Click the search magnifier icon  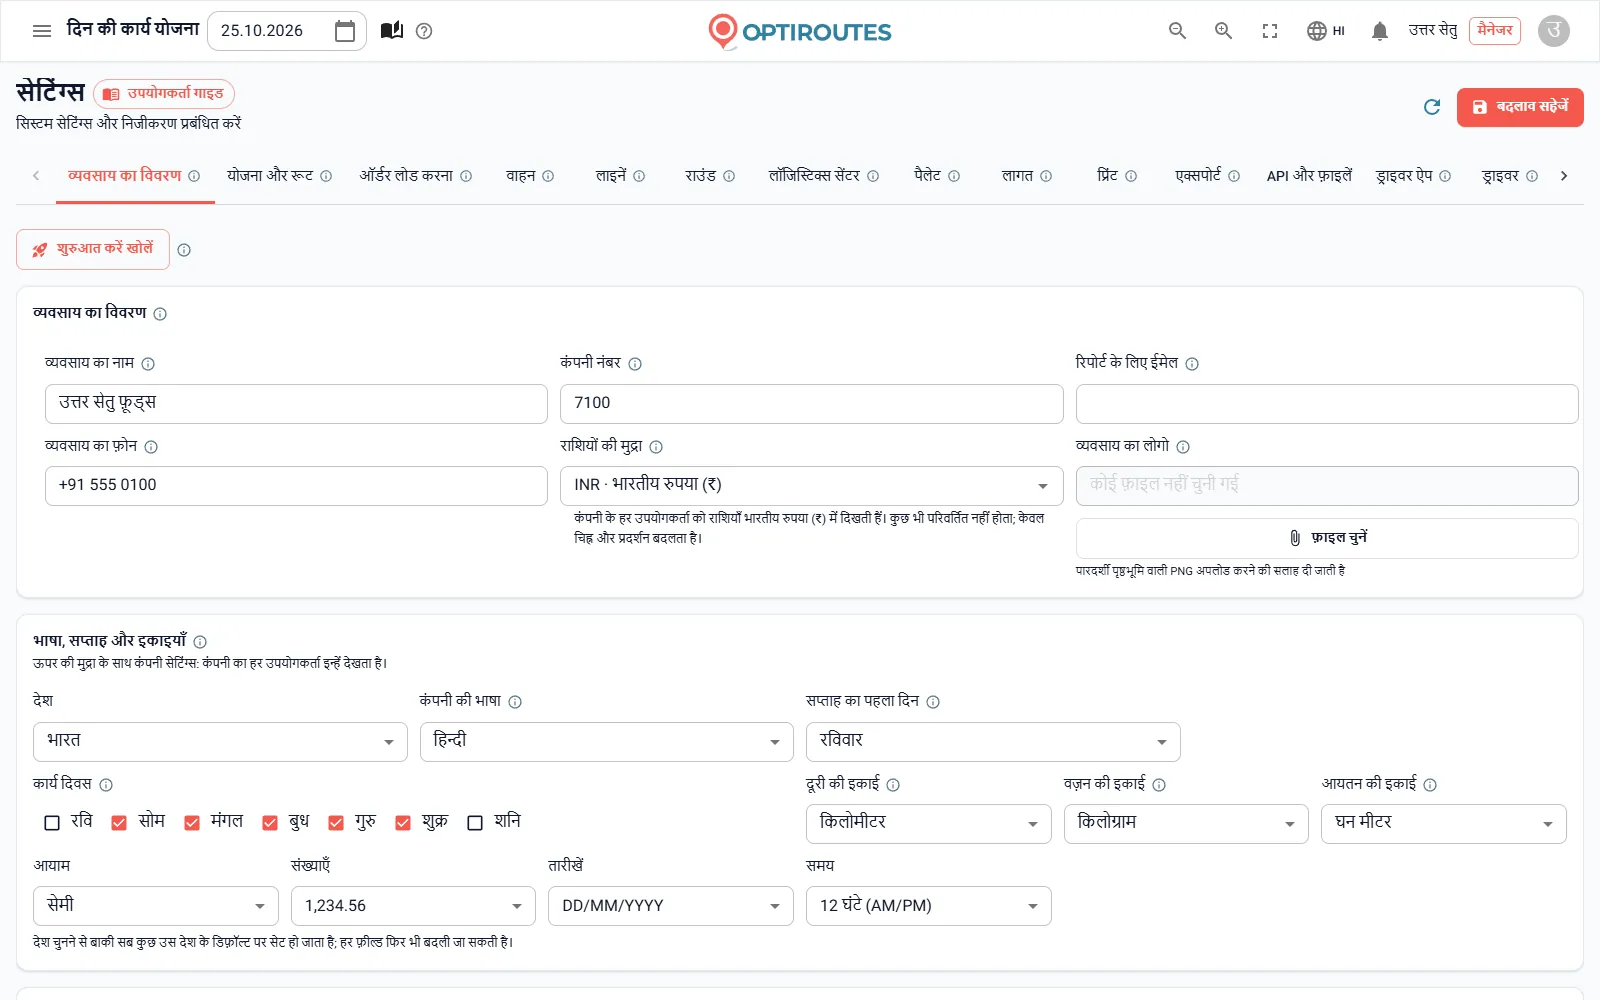coord(1177,31)
